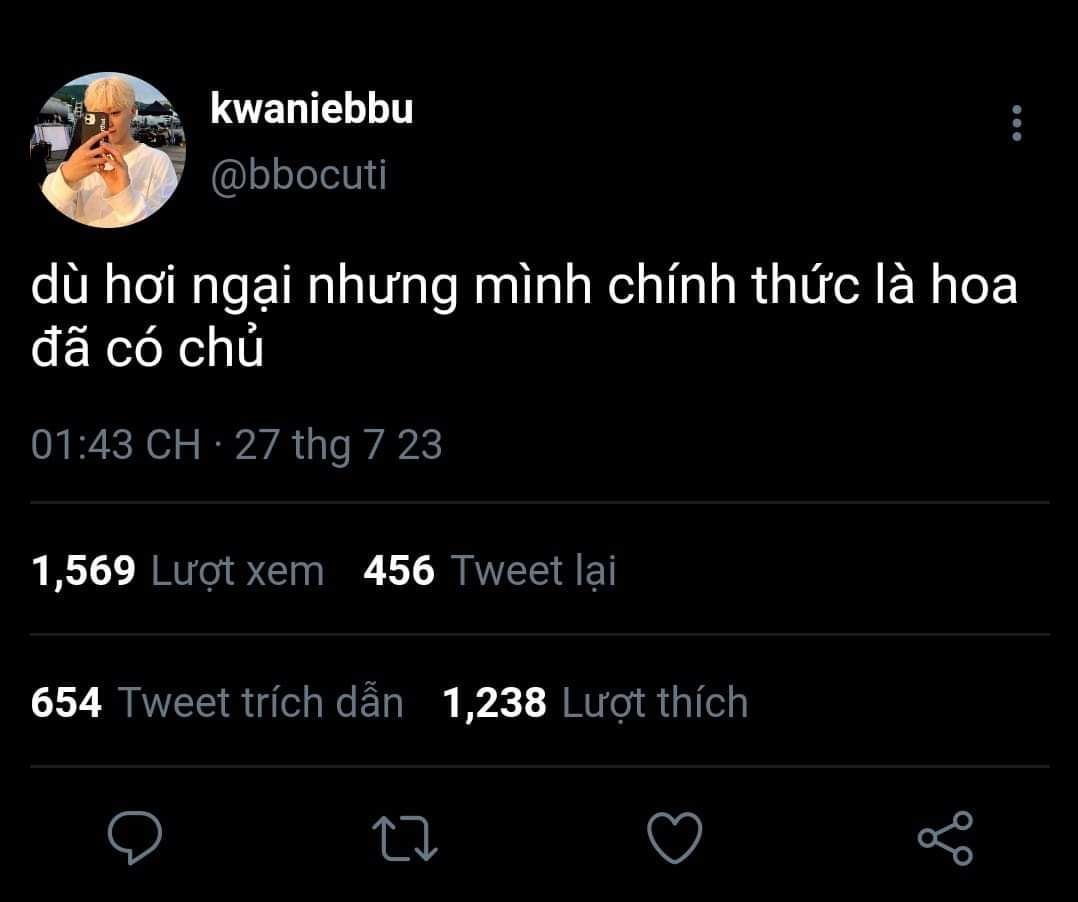Click the Lượt xem label
1078x902 pixels.
click(237, 573)
